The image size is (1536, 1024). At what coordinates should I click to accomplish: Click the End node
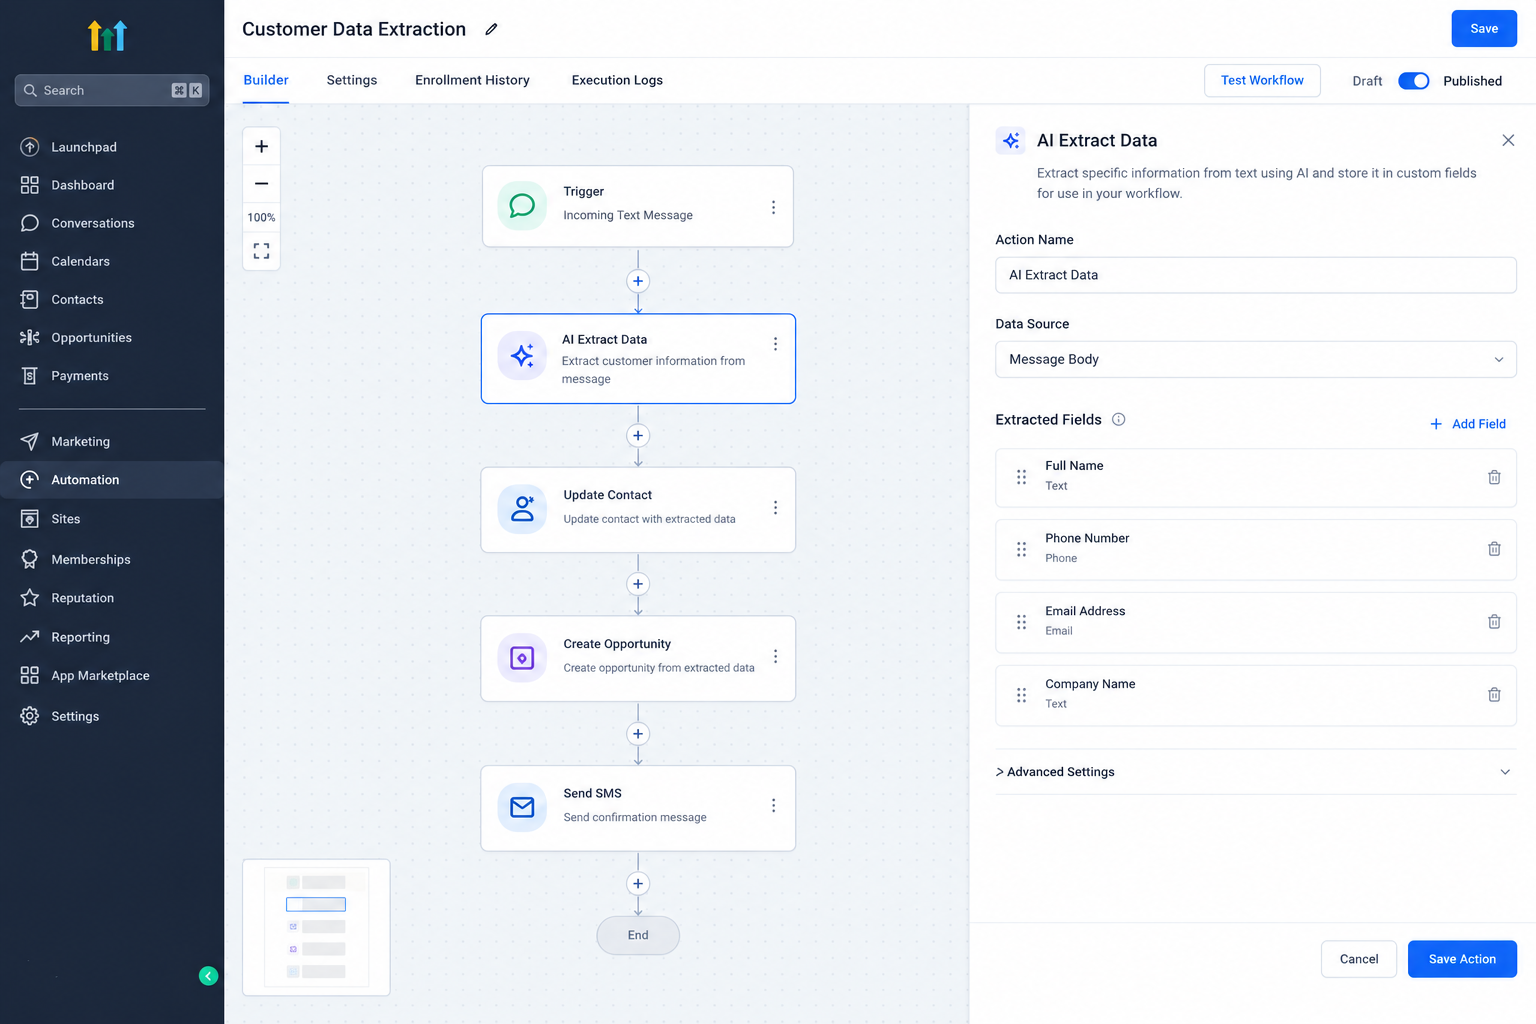(x=638, y=935)
